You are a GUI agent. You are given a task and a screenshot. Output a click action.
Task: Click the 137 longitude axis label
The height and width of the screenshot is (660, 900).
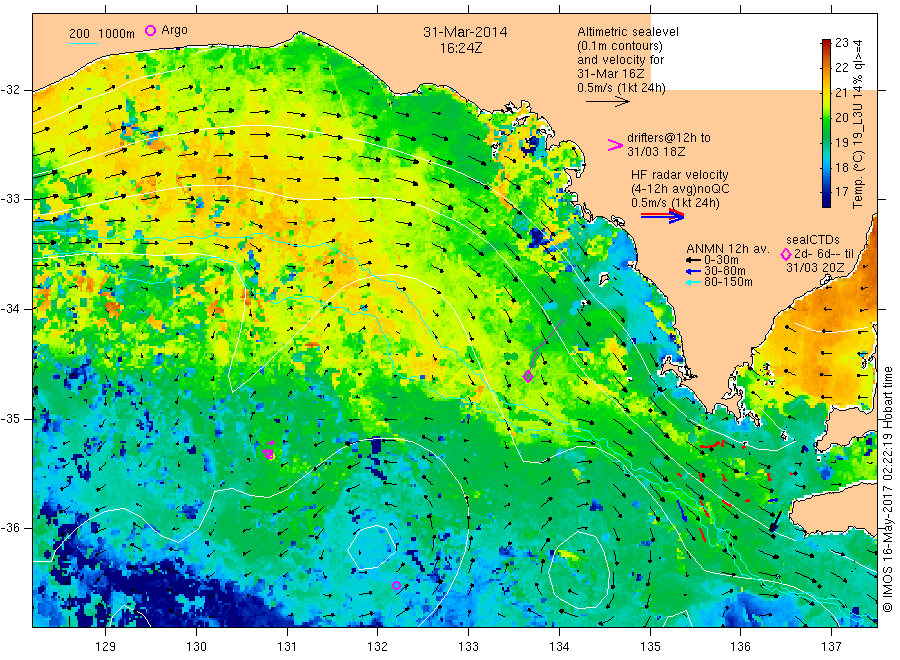pyautogui.click(x=831, y=647)
